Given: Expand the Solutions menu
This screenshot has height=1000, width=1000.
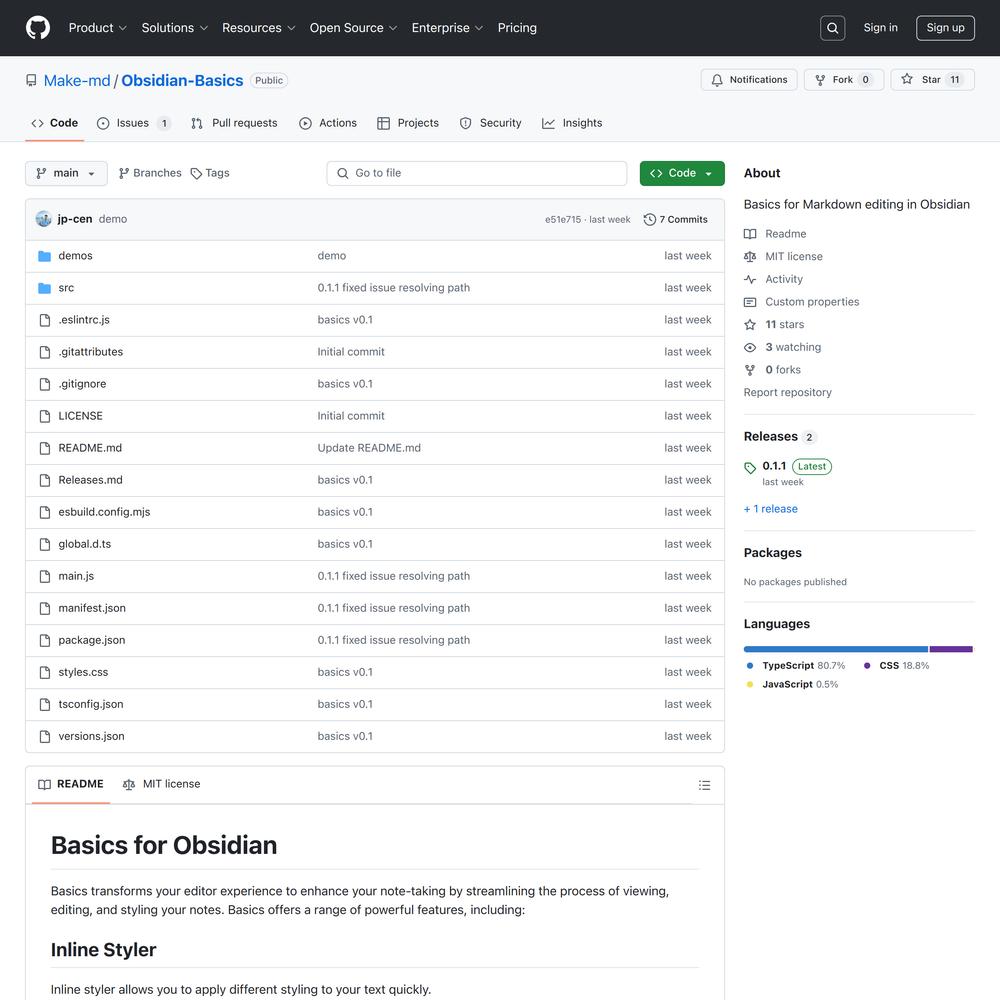Looking at the screenshot, I should tap(175, 28).
